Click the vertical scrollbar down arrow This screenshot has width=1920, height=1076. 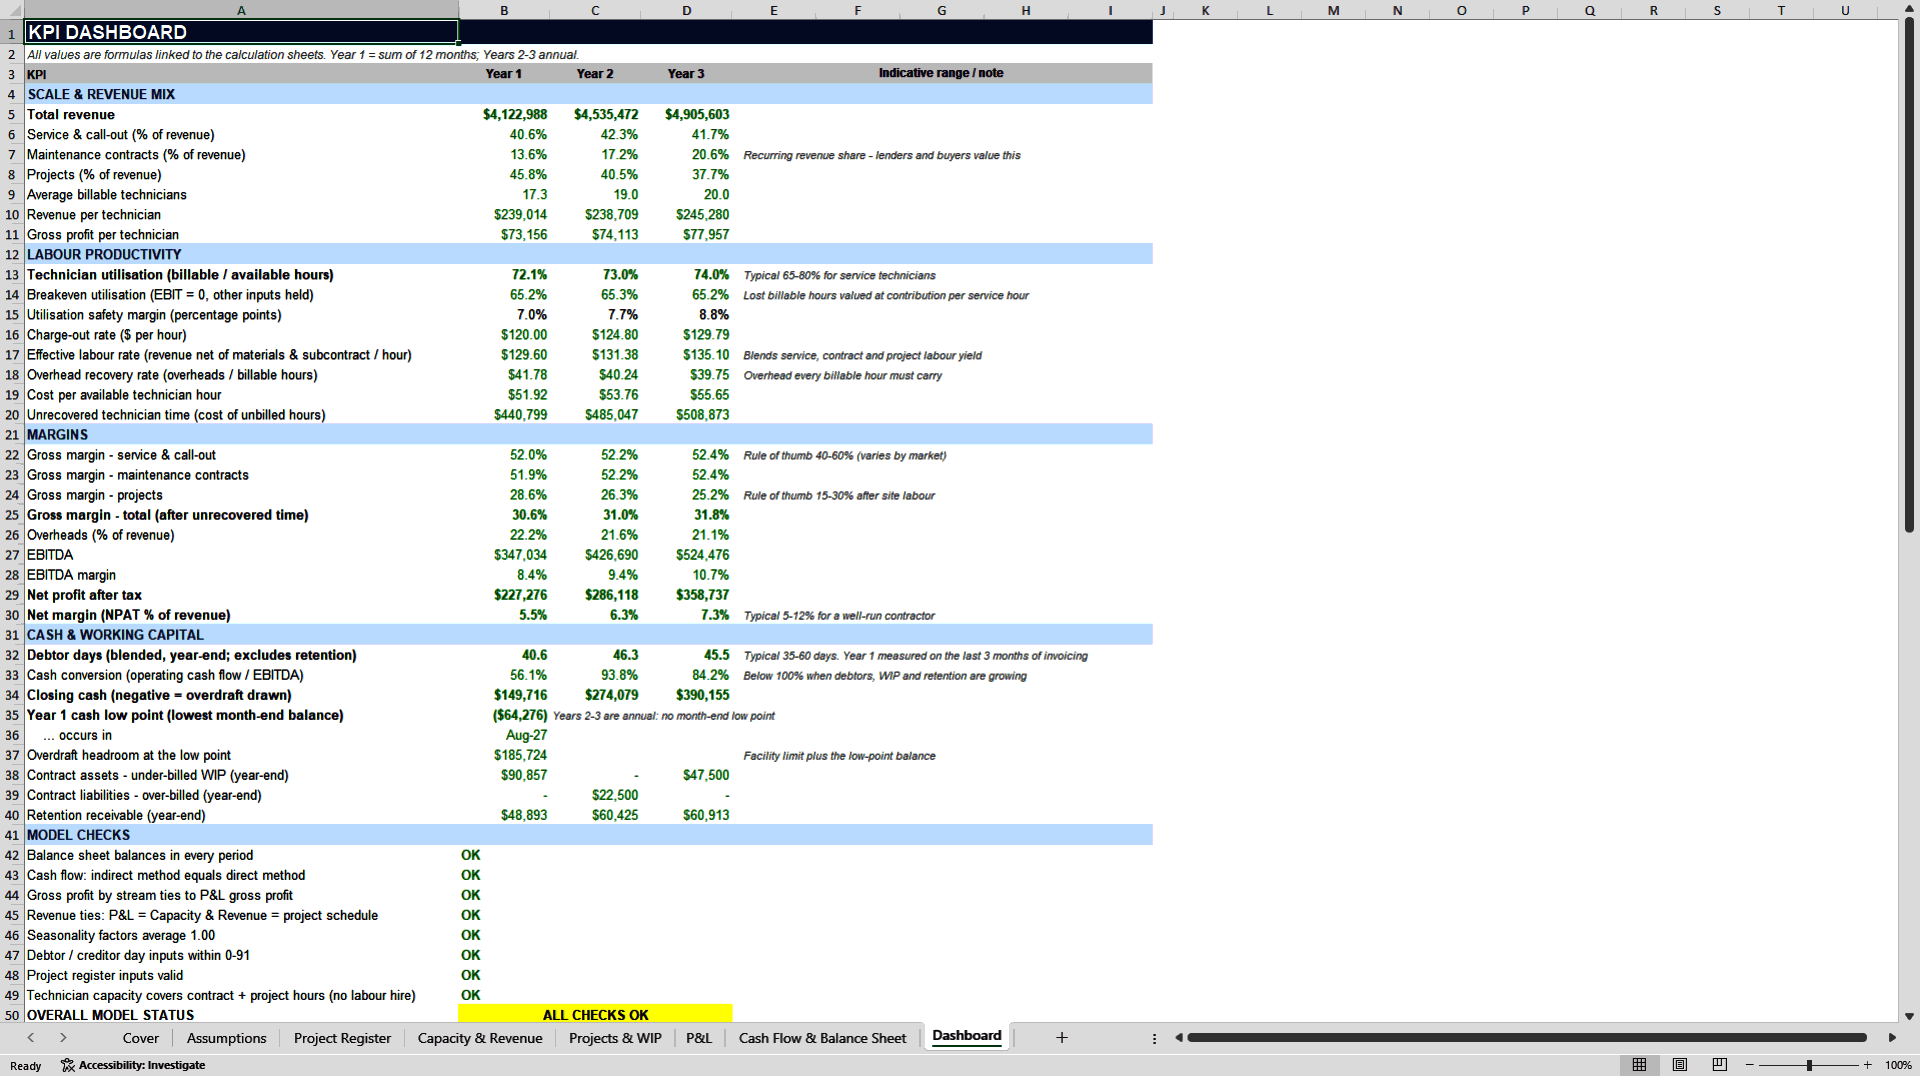(x=1909, y=1016)
